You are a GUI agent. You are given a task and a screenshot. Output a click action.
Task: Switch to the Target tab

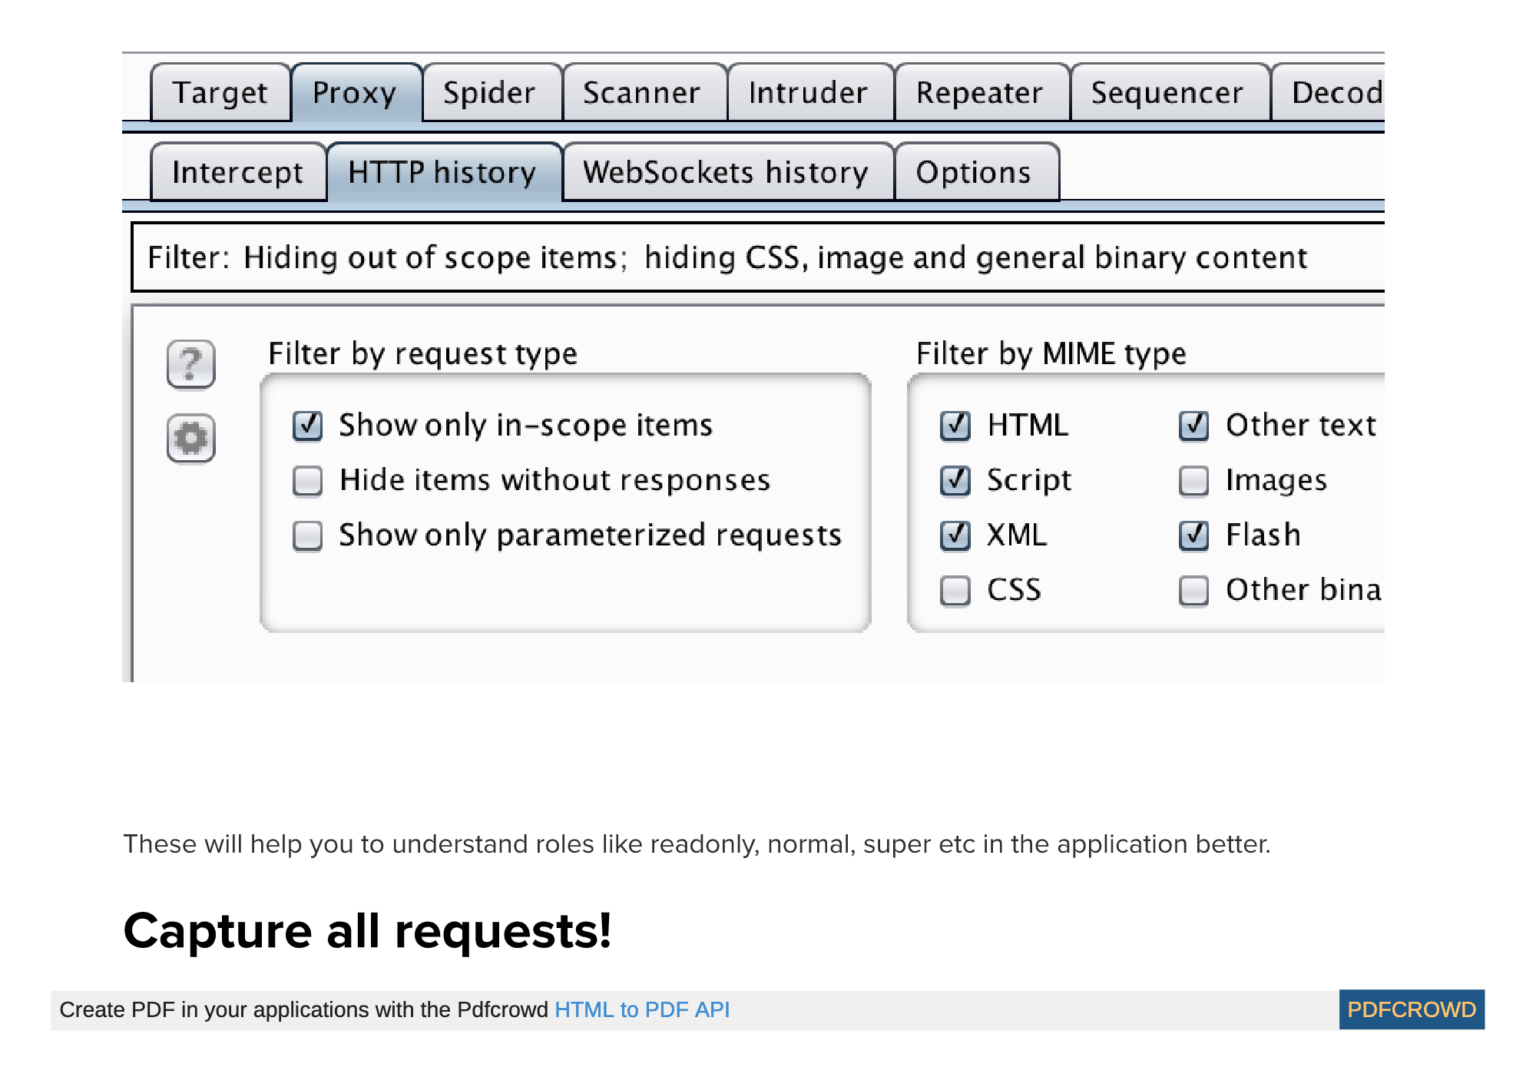(x=220, y=92)
